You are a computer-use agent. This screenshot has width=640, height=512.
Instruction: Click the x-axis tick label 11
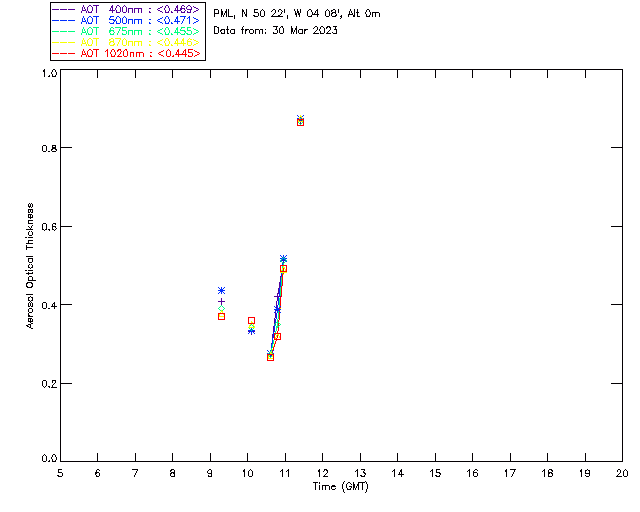(285, 473)
